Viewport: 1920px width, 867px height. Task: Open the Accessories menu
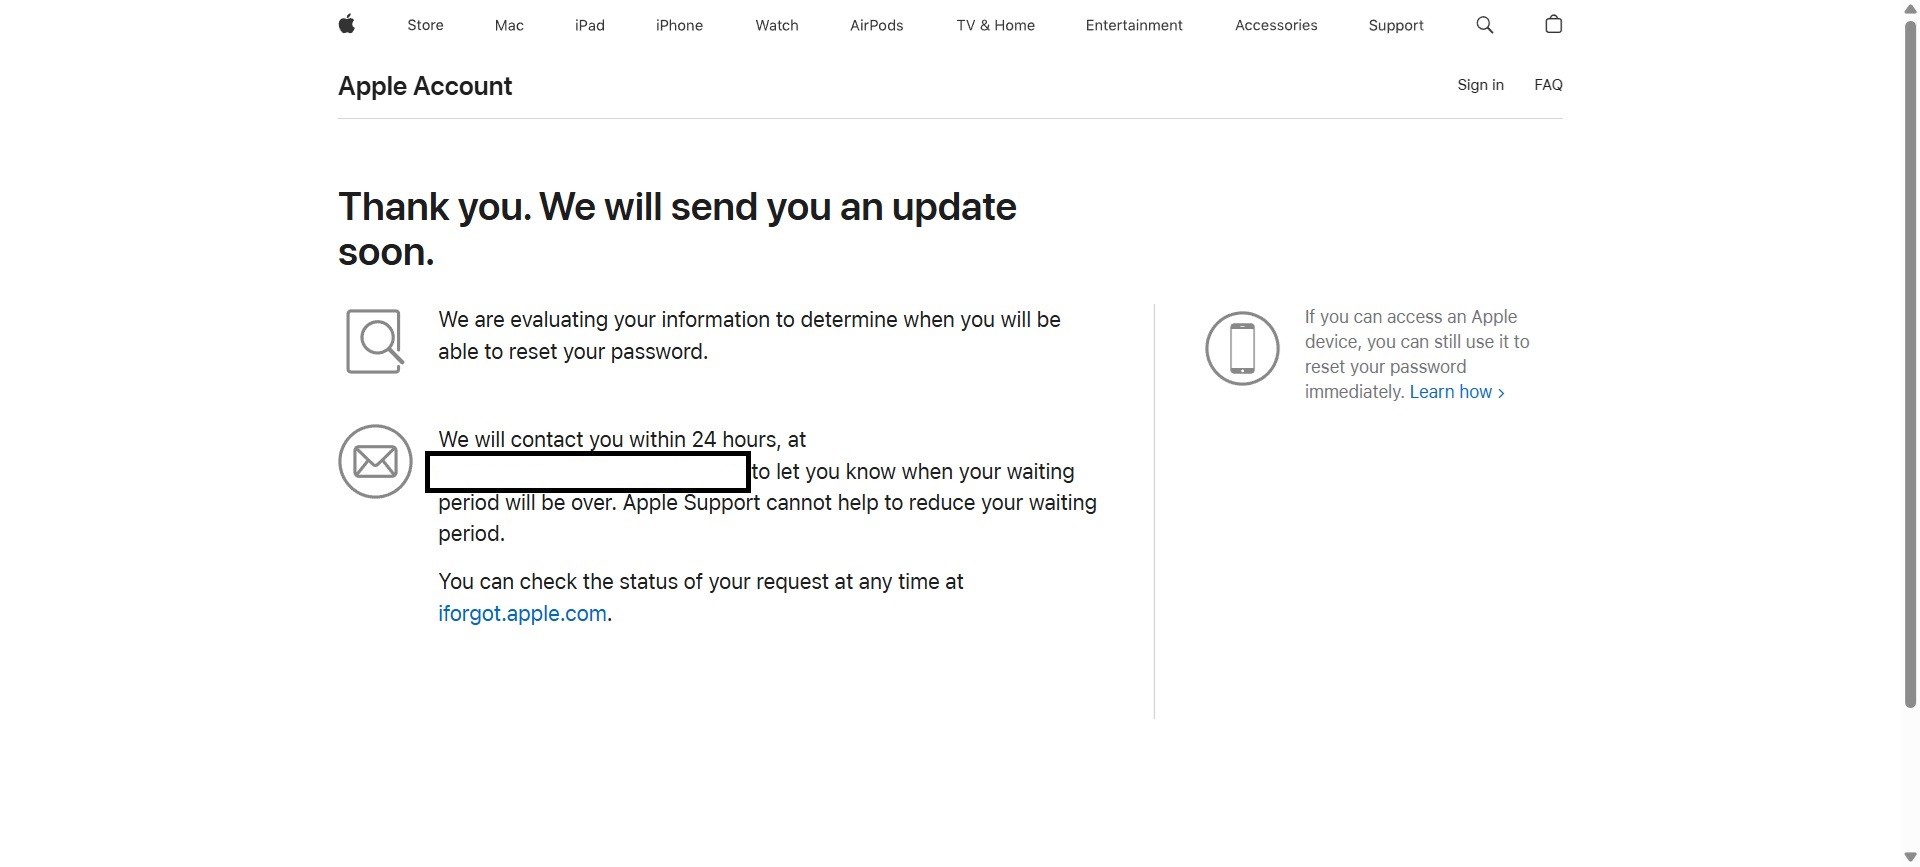point(1276,25)
